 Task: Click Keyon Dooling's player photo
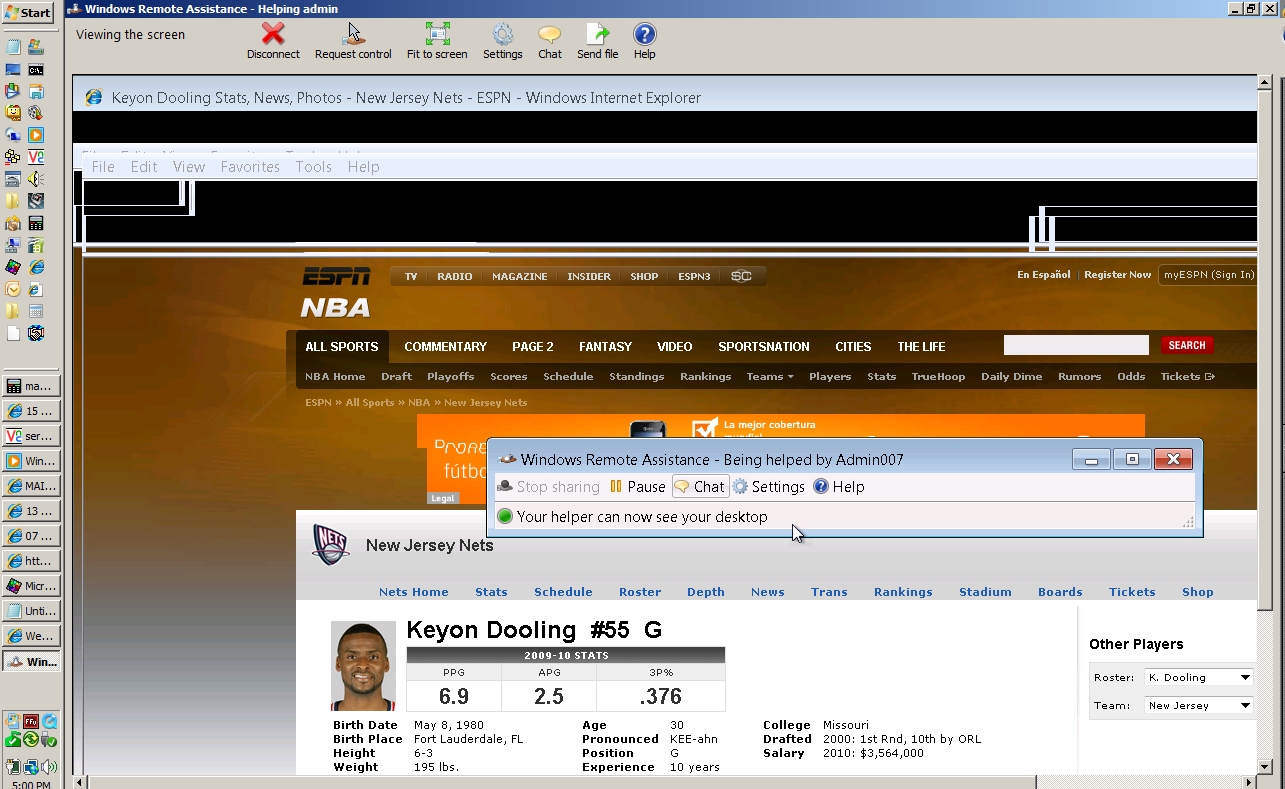[363, 666]
